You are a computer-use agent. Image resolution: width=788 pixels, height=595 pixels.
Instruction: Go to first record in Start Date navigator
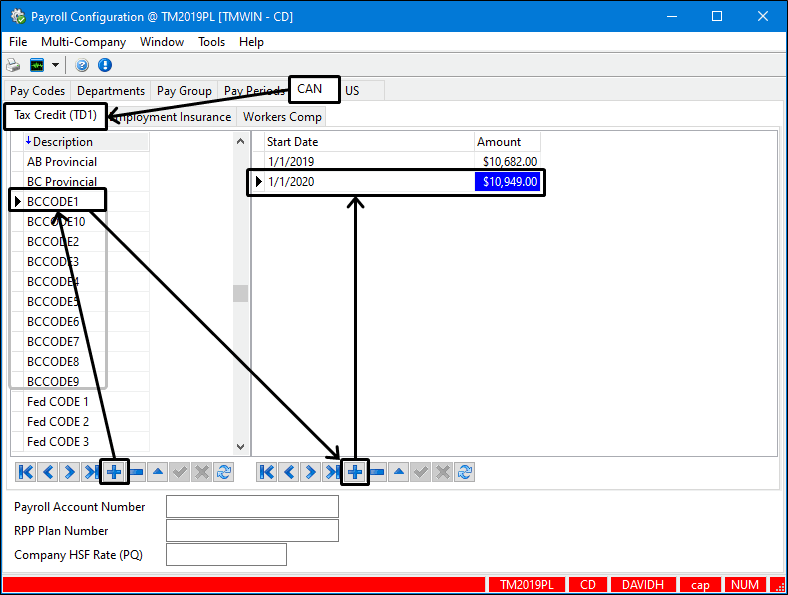267,472
